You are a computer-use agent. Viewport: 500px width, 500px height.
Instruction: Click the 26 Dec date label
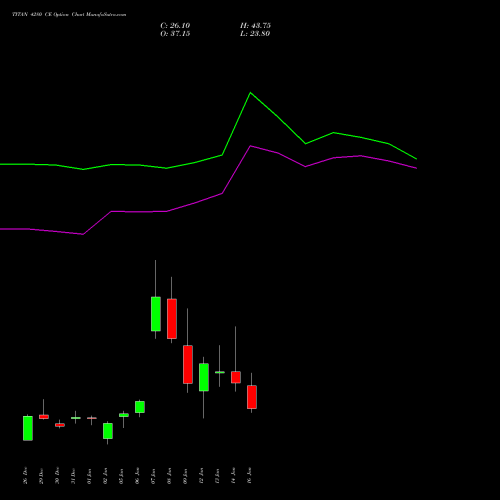pos(26,476)
